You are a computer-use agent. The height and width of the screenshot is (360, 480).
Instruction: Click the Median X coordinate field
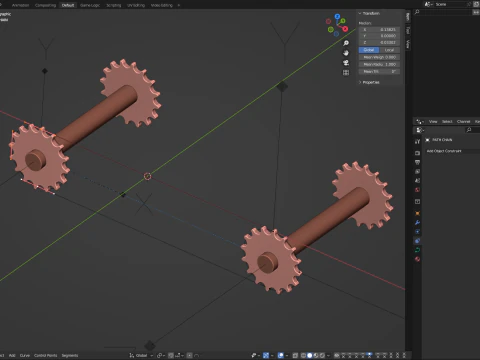point(379,30)
